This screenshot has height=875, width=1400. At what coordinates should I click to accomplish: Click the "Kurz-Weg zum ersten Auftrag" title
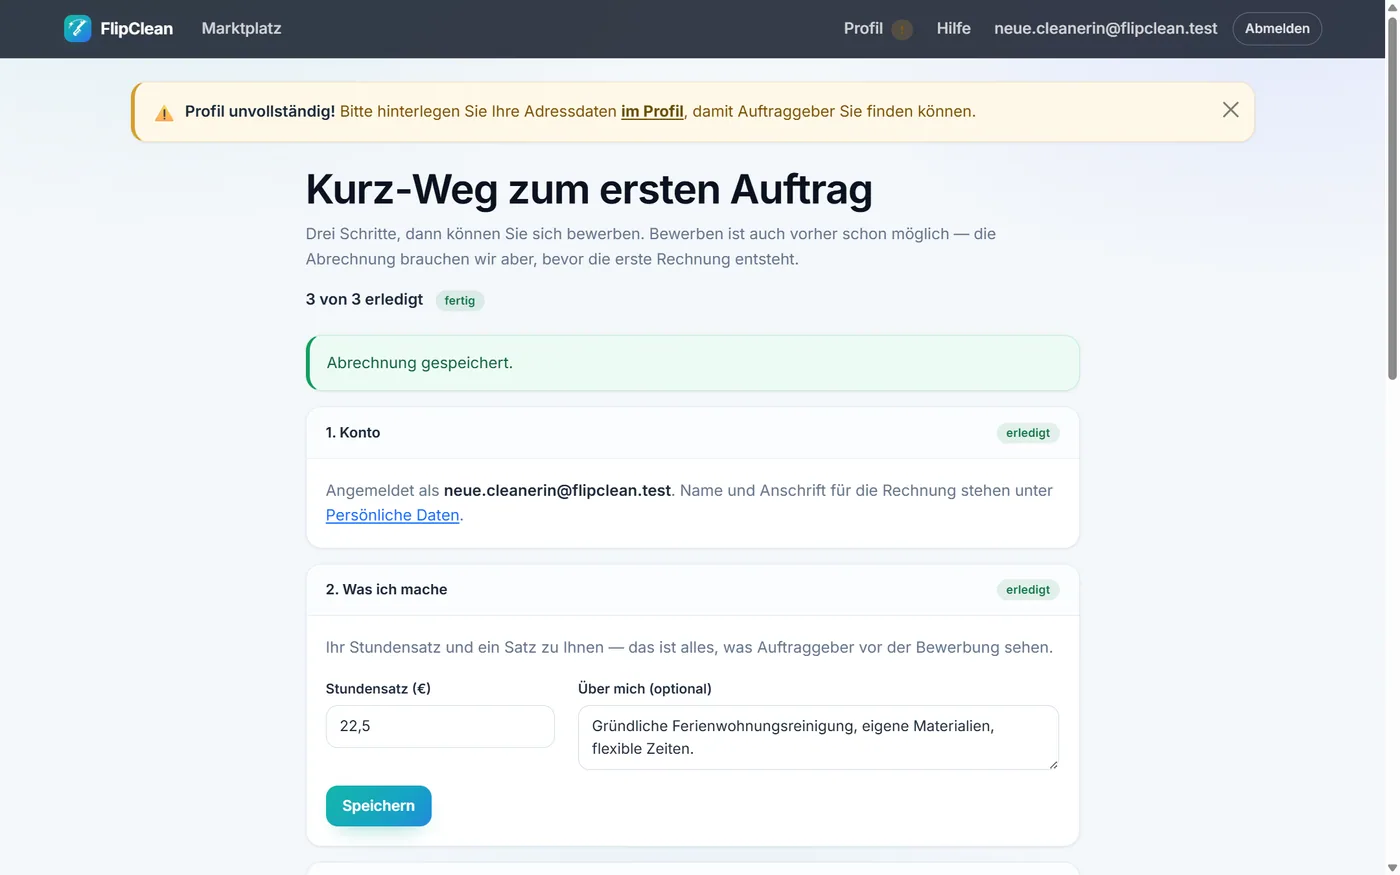(x=589, y=189)
